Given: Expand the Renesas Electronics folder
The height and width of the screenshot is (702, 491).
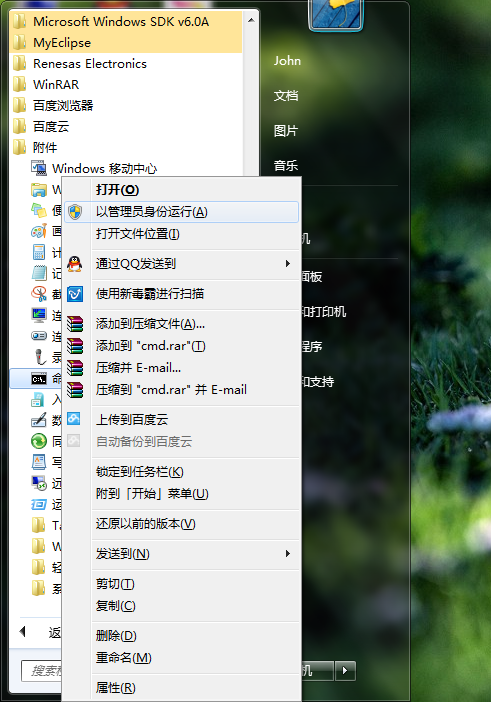Looking at the screenshot, I should click(126, 64).
